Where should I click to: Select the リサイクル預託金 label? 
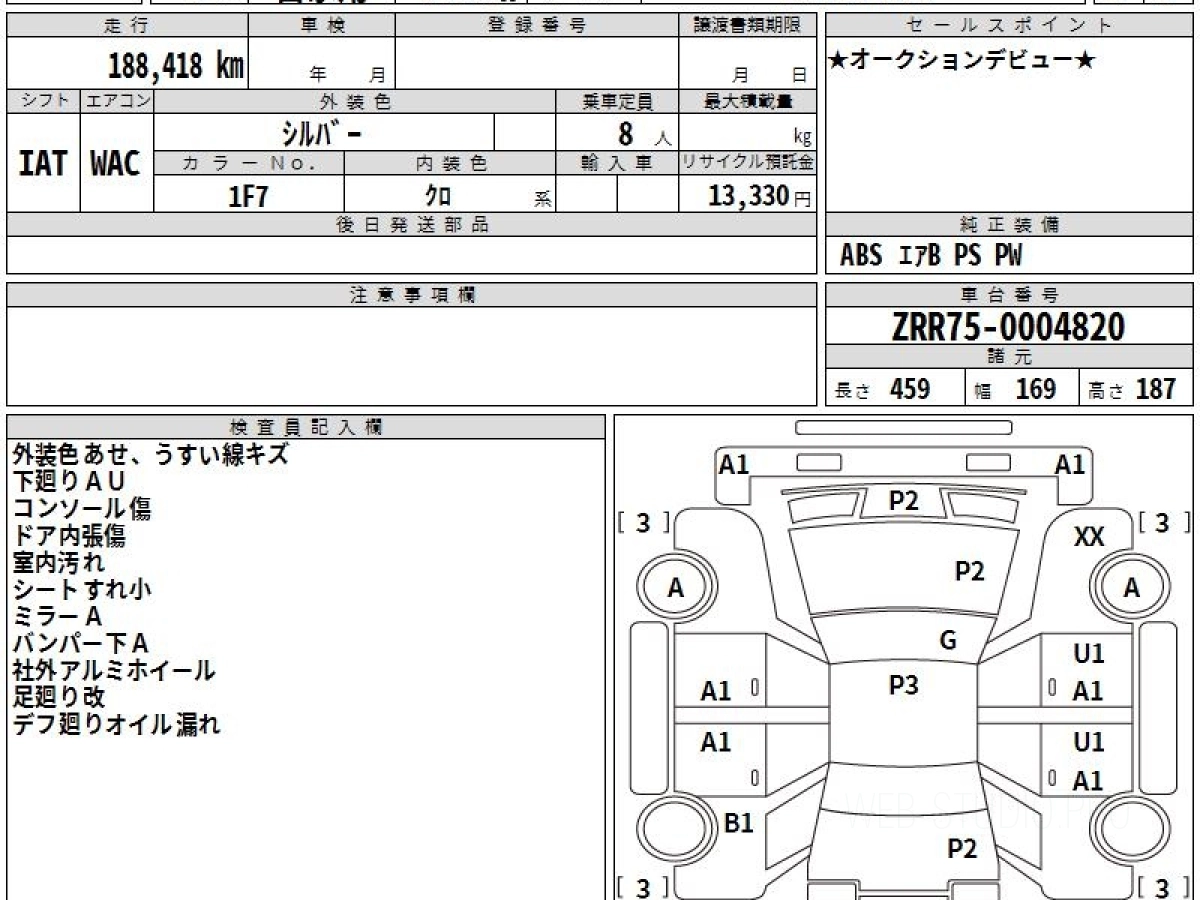pyautogui.click(x=747, y=163)
